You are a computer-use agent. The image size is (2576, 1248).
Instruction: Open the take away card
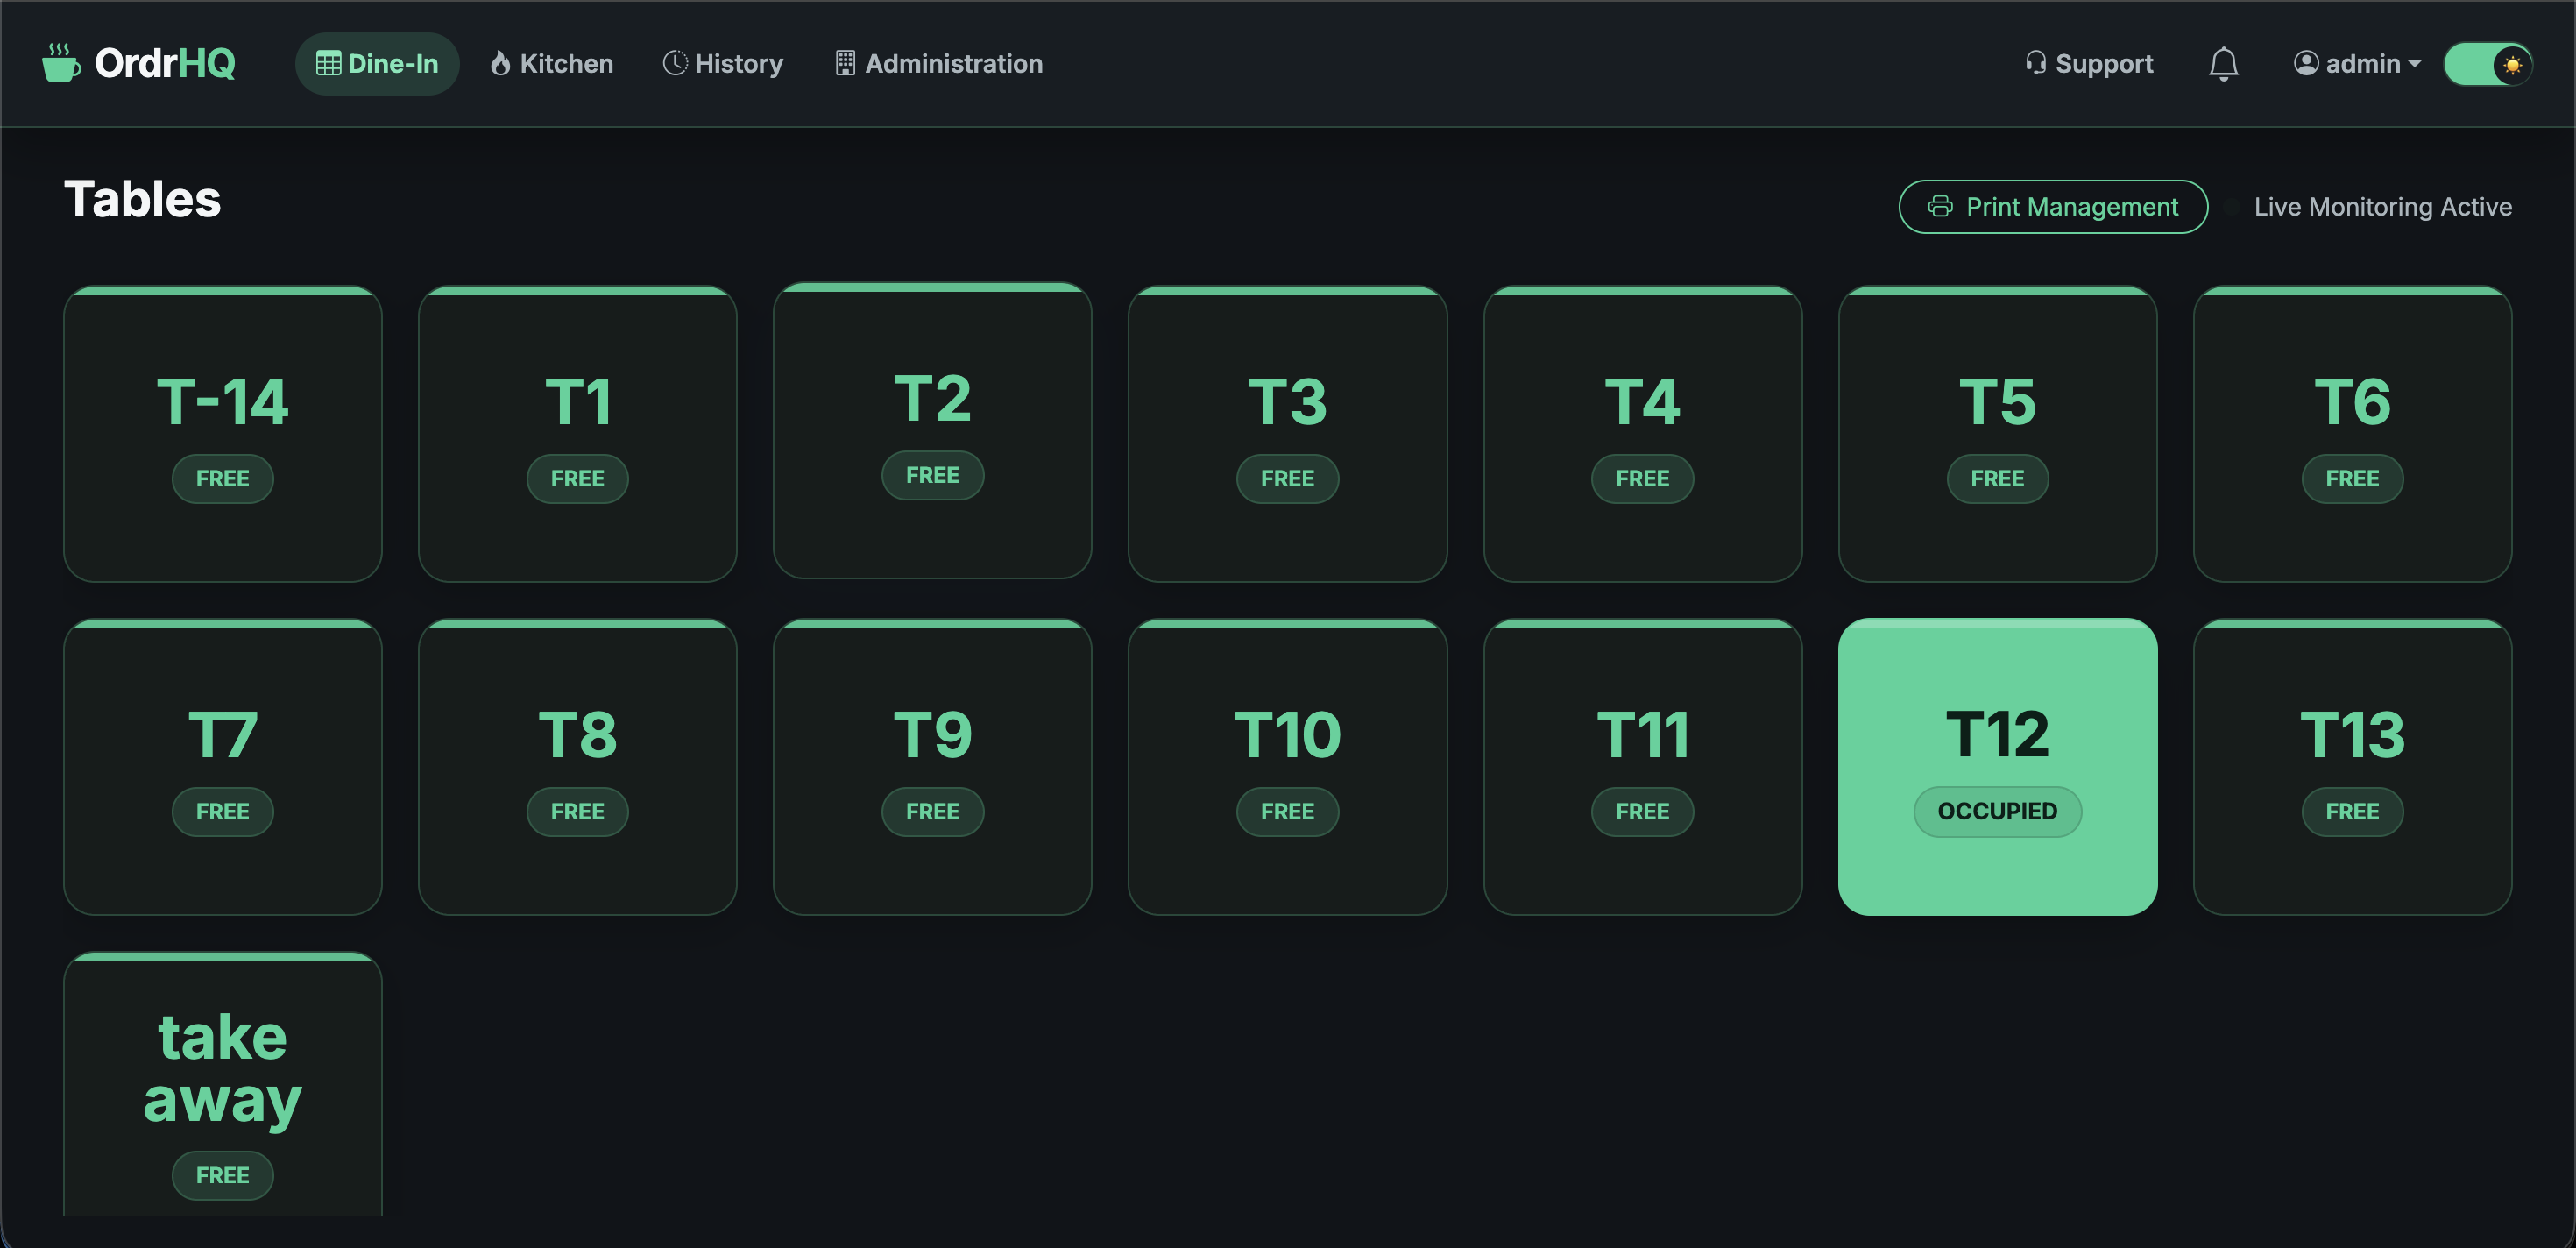click(223, 1085)
